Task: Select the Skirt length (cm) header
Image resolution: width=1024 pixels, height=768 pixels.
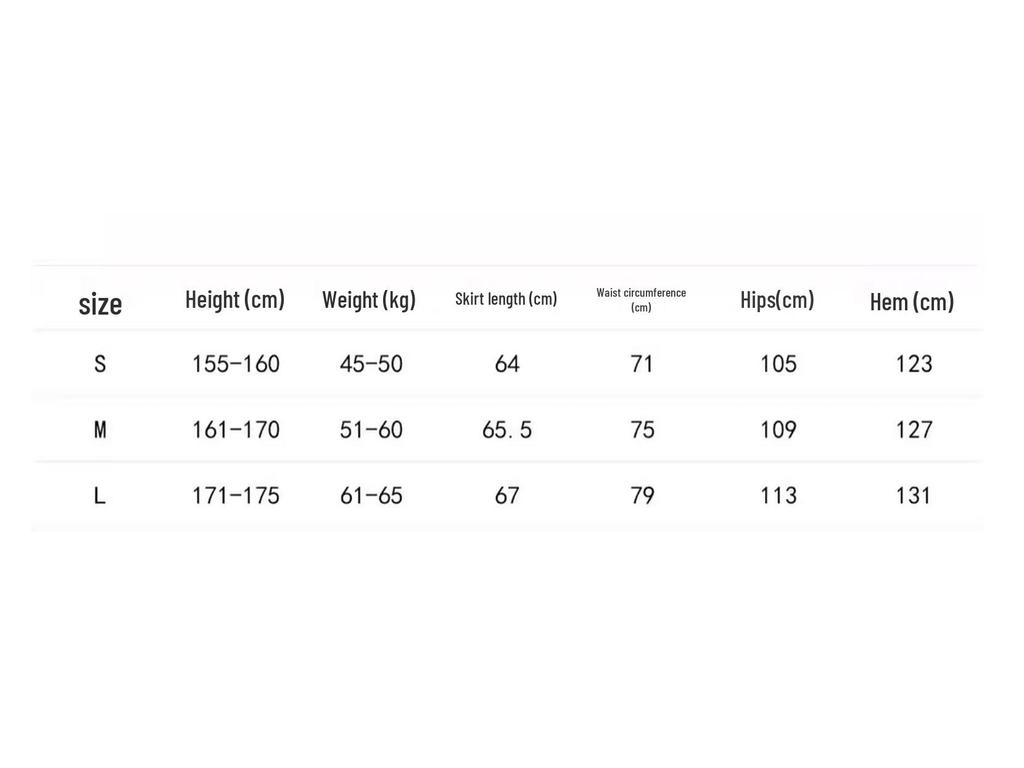Action: point(506,299)
